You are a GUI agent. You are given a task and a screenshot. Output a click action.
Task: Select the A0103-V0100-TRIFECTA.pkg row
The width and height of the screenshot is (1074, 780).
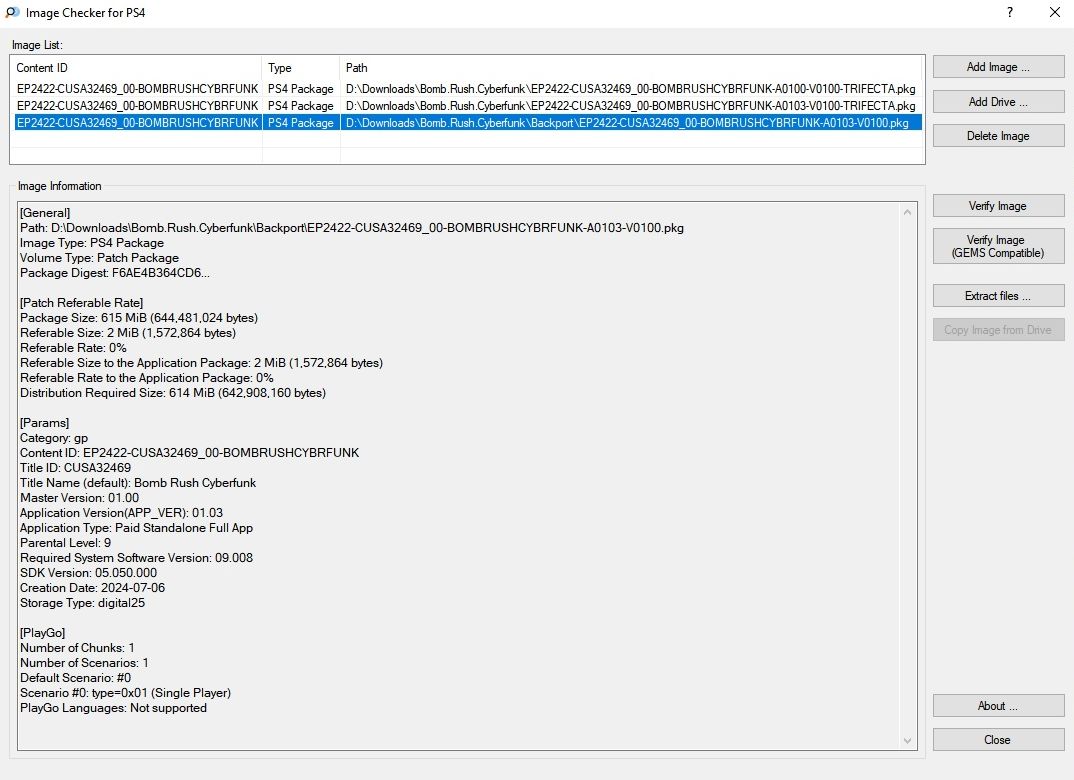pos(468,105)
